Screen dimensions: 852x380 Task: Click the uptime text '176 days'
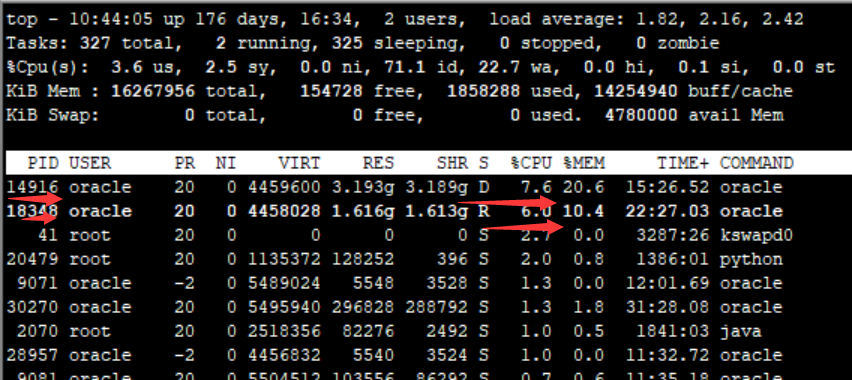[236, 20]
